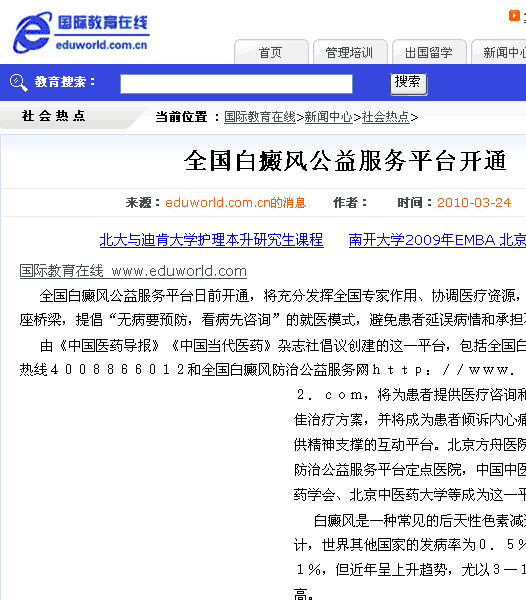Open 北大与迪肯大学护理本升研究生课程 link

tap(212, 240)
